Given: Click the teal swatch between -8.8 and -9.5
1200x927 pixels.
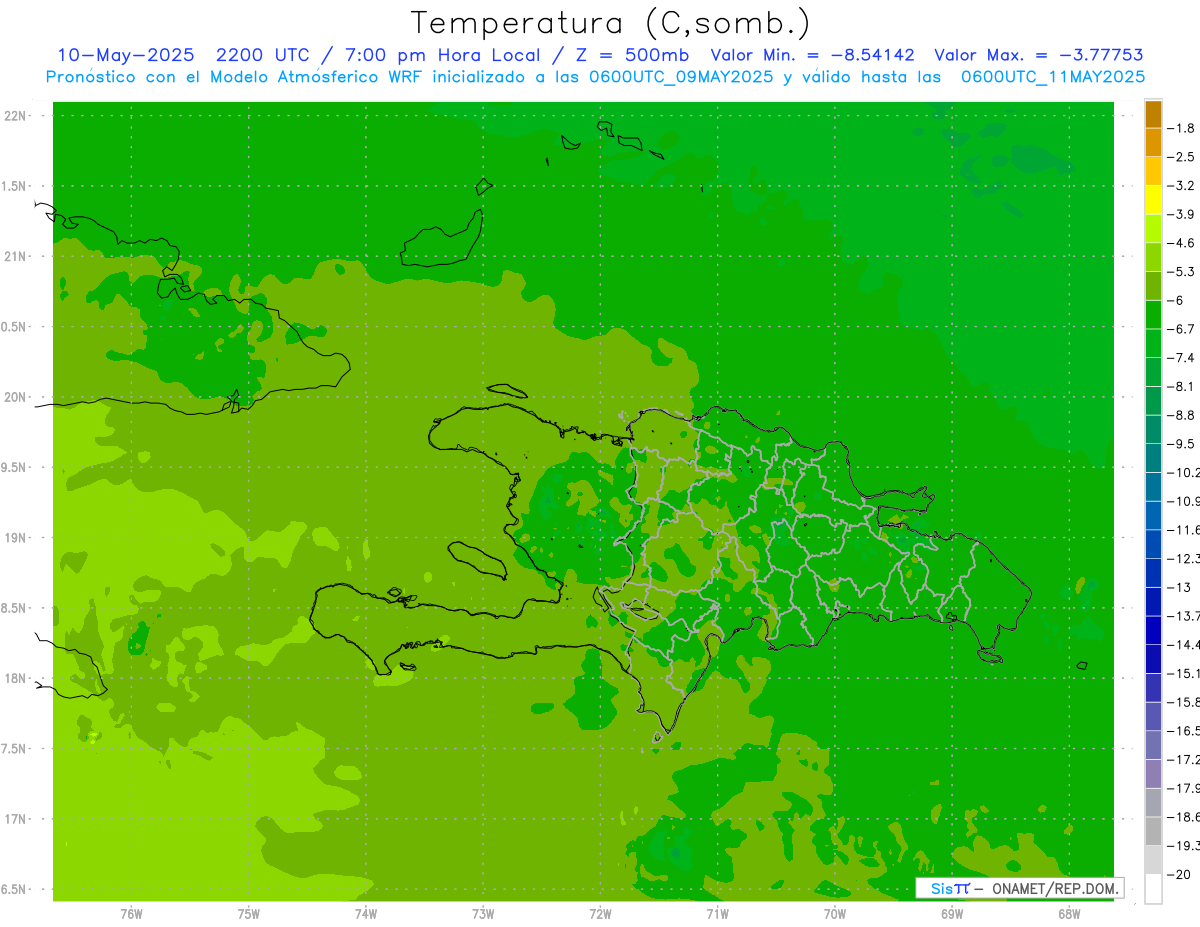Looking at the screenshot, I should tap(1153, 429).
